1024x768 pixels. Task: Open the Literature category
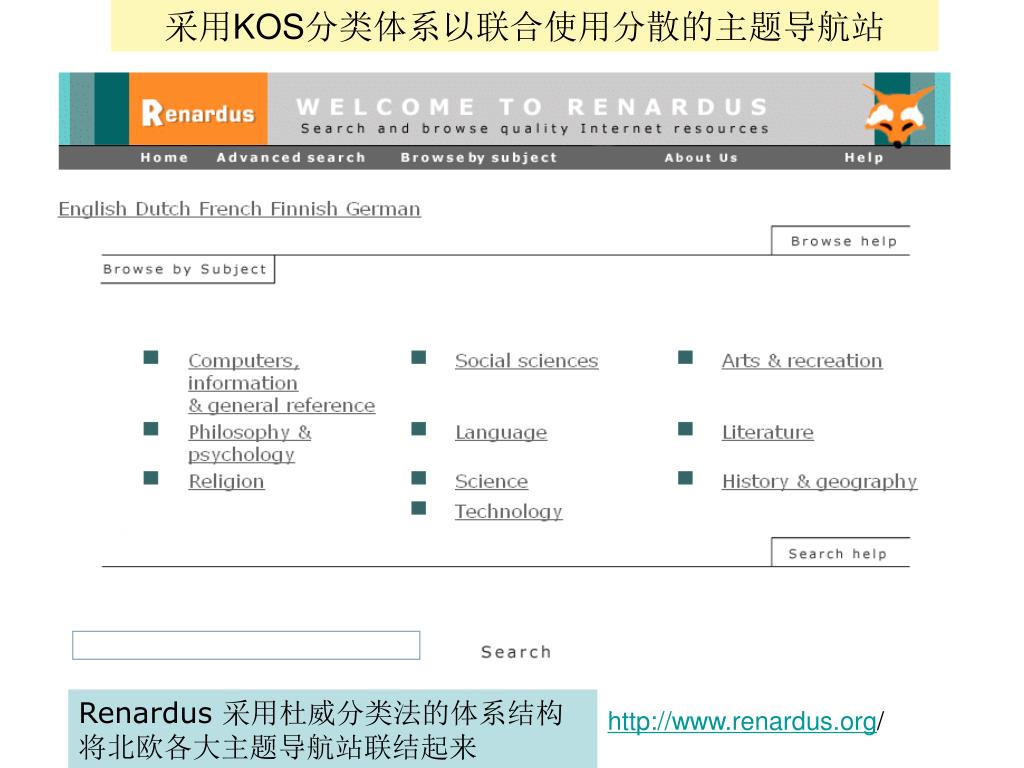pos(767,432)
